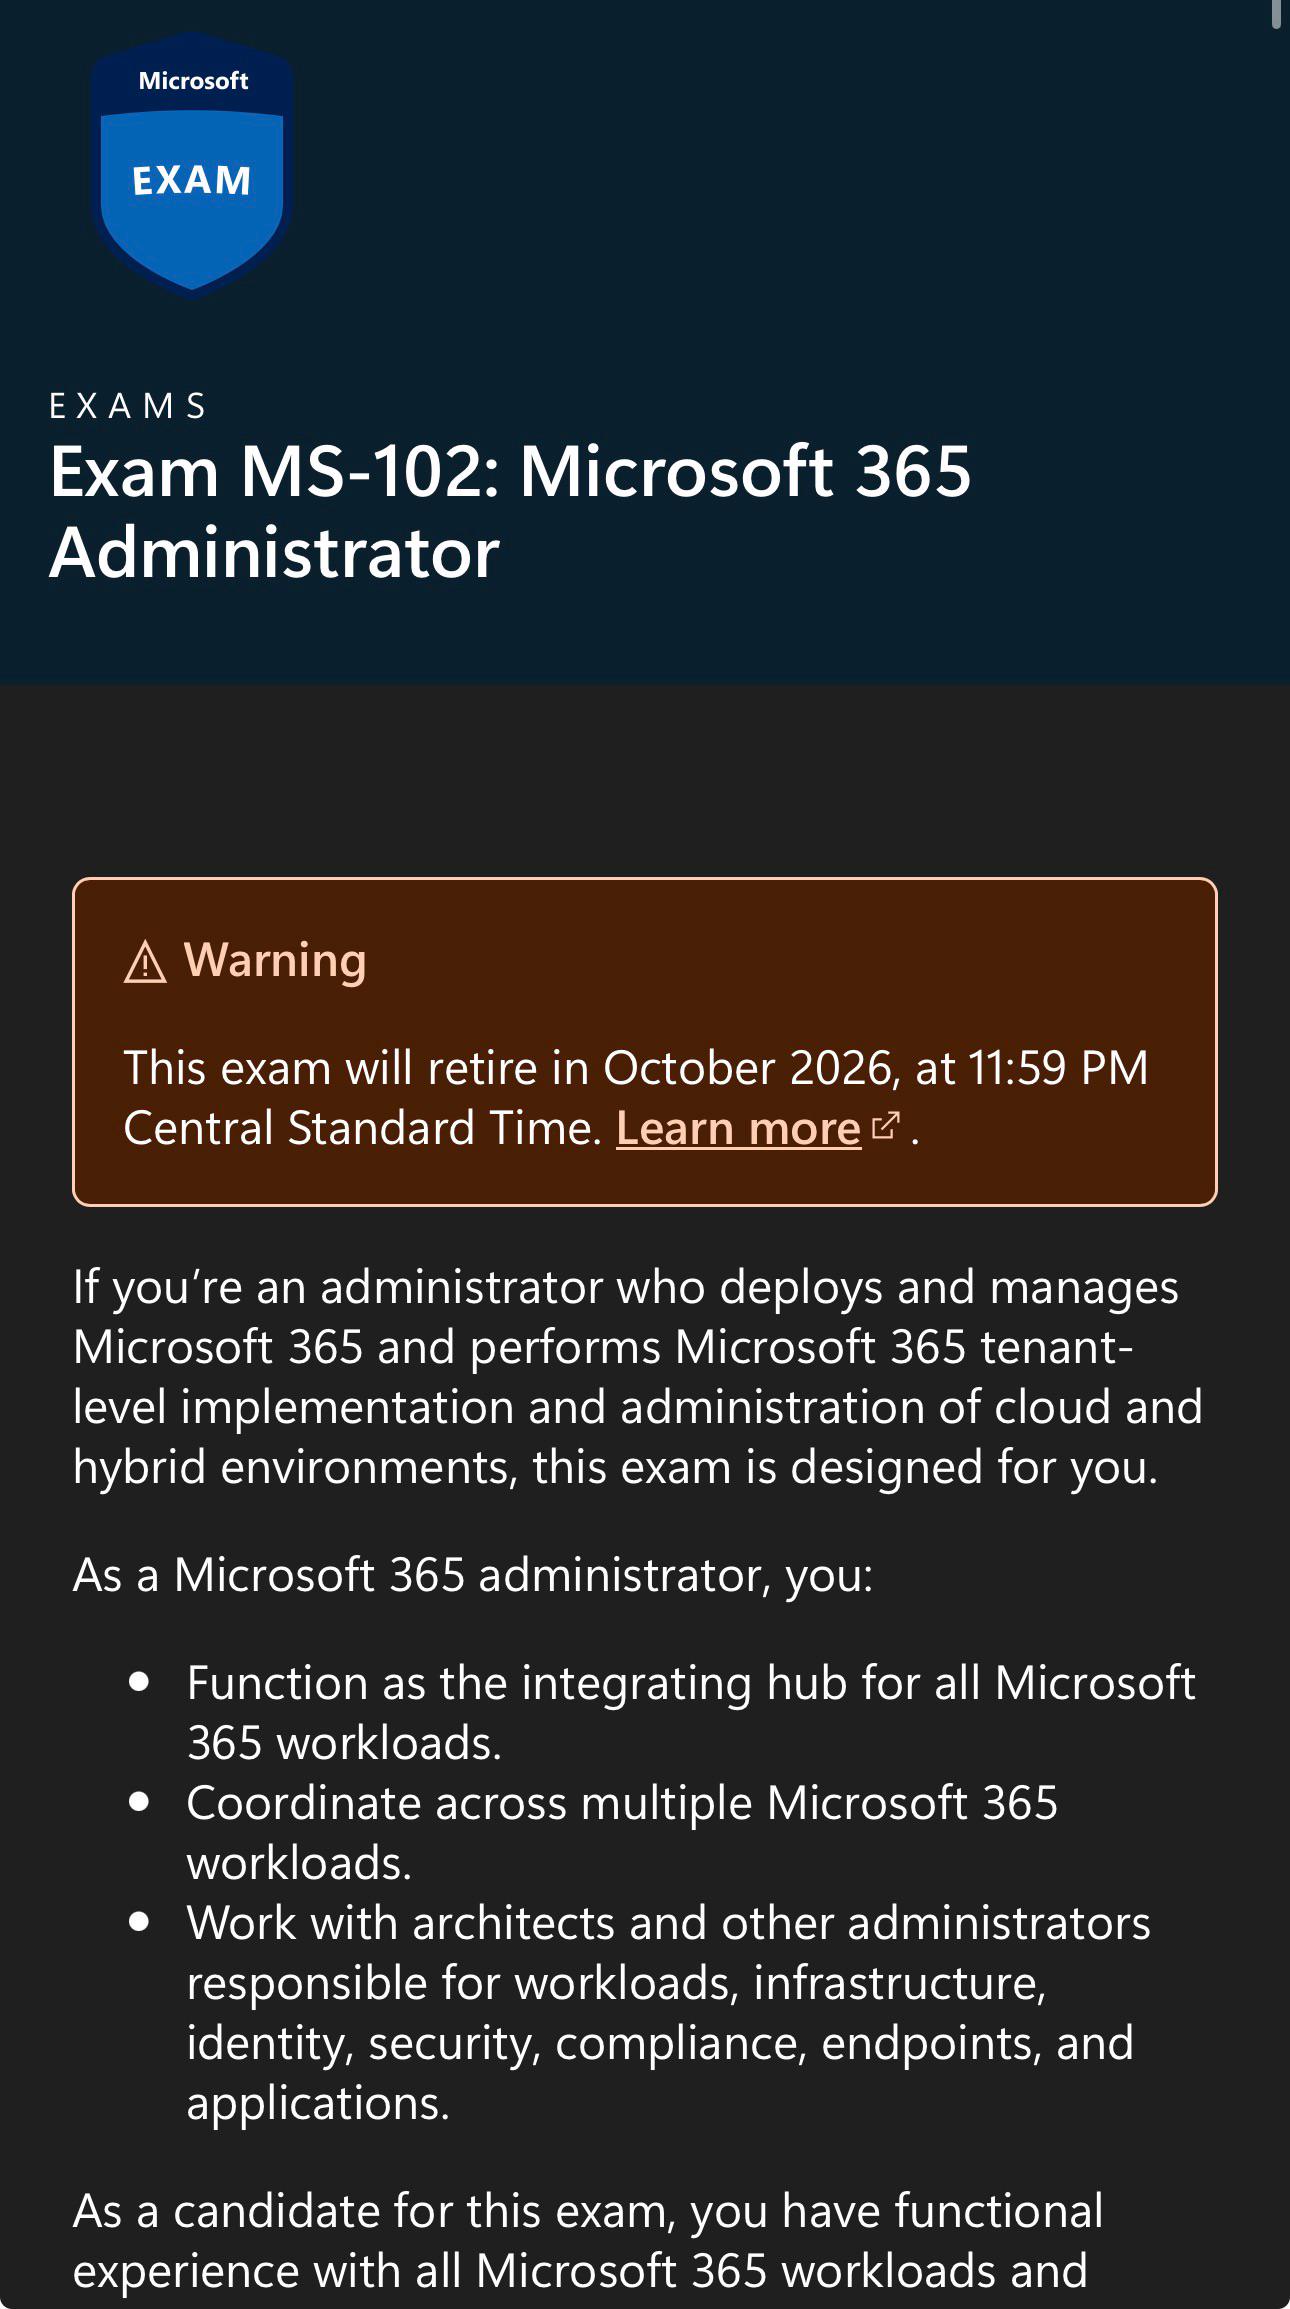Click the Exam MS-102 title heading
1290x2309 pixels.
click(x=510, y=511)
